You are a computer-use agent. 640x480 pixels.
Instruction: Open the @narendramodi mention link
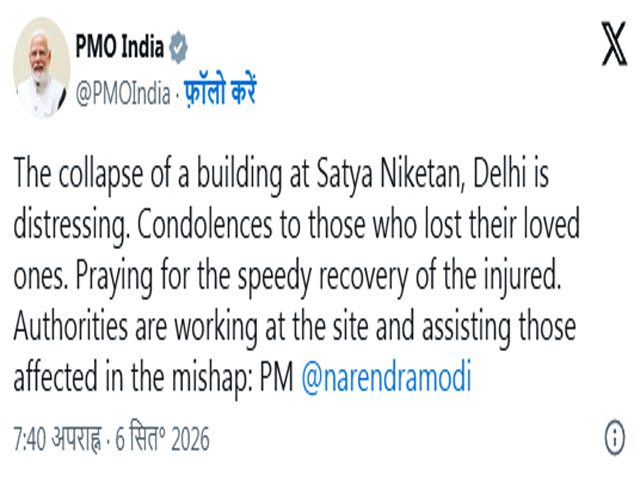(x=386, y=376)
